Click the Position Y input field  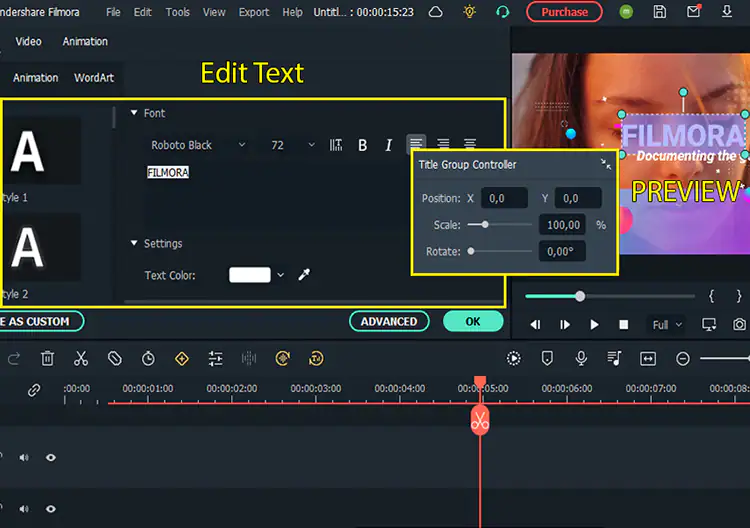[578, 198]
